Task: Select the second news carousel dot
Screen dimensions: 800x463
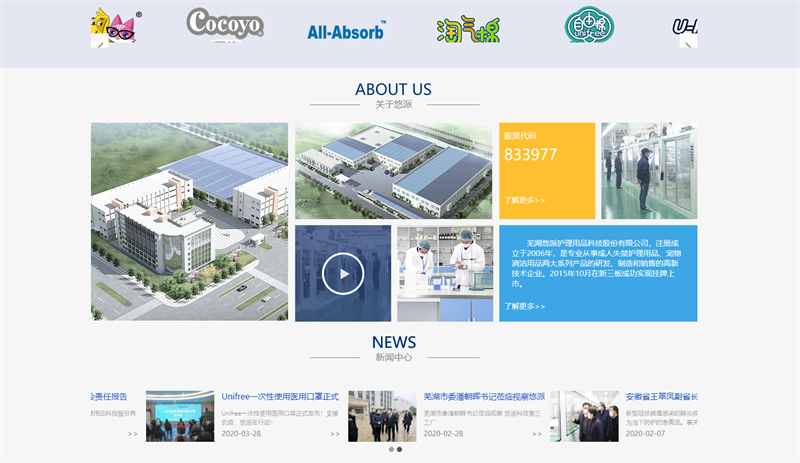Action: (400, 450)
